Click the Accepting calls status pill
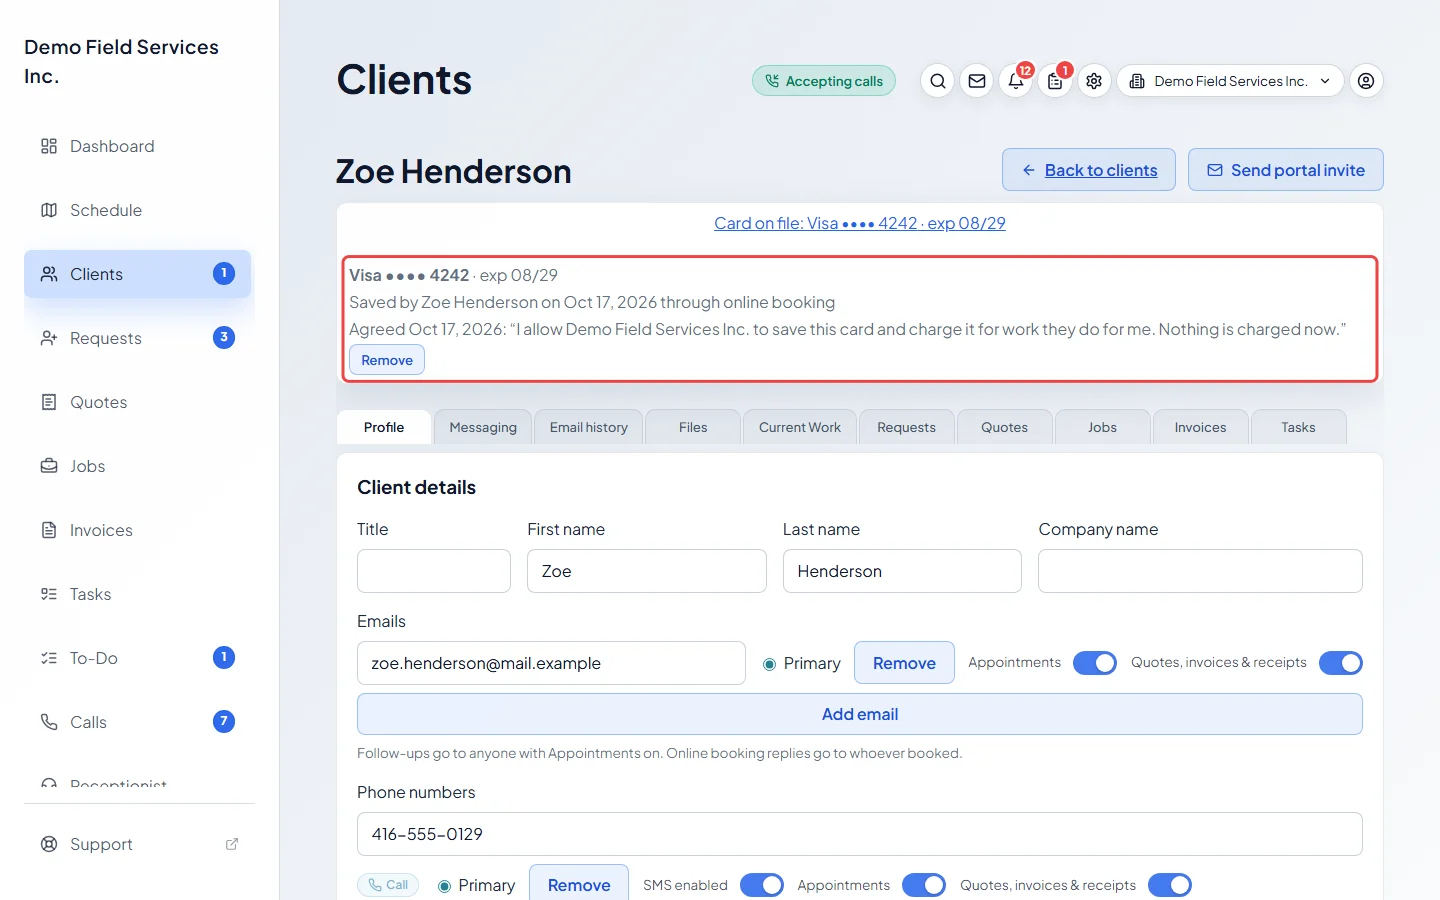Screen dimensions: 1440x900 click(x=824, y=81)
